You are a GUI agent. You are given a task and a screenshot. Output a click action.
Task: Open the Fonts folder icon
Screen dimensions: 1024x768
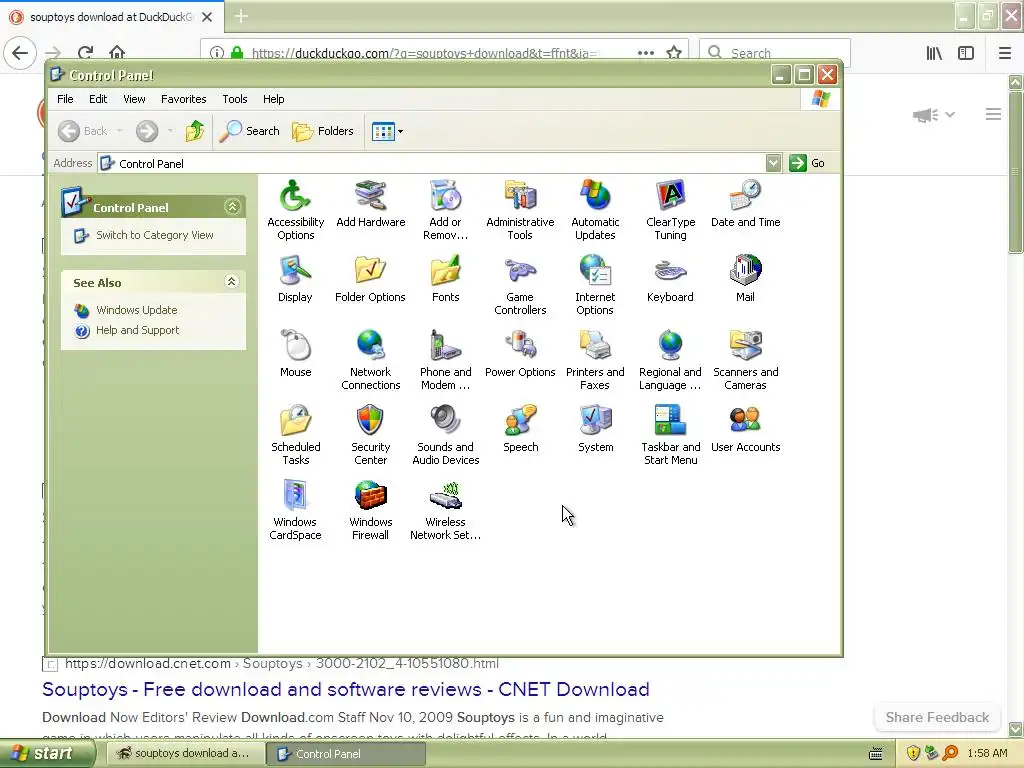[445, 279]
